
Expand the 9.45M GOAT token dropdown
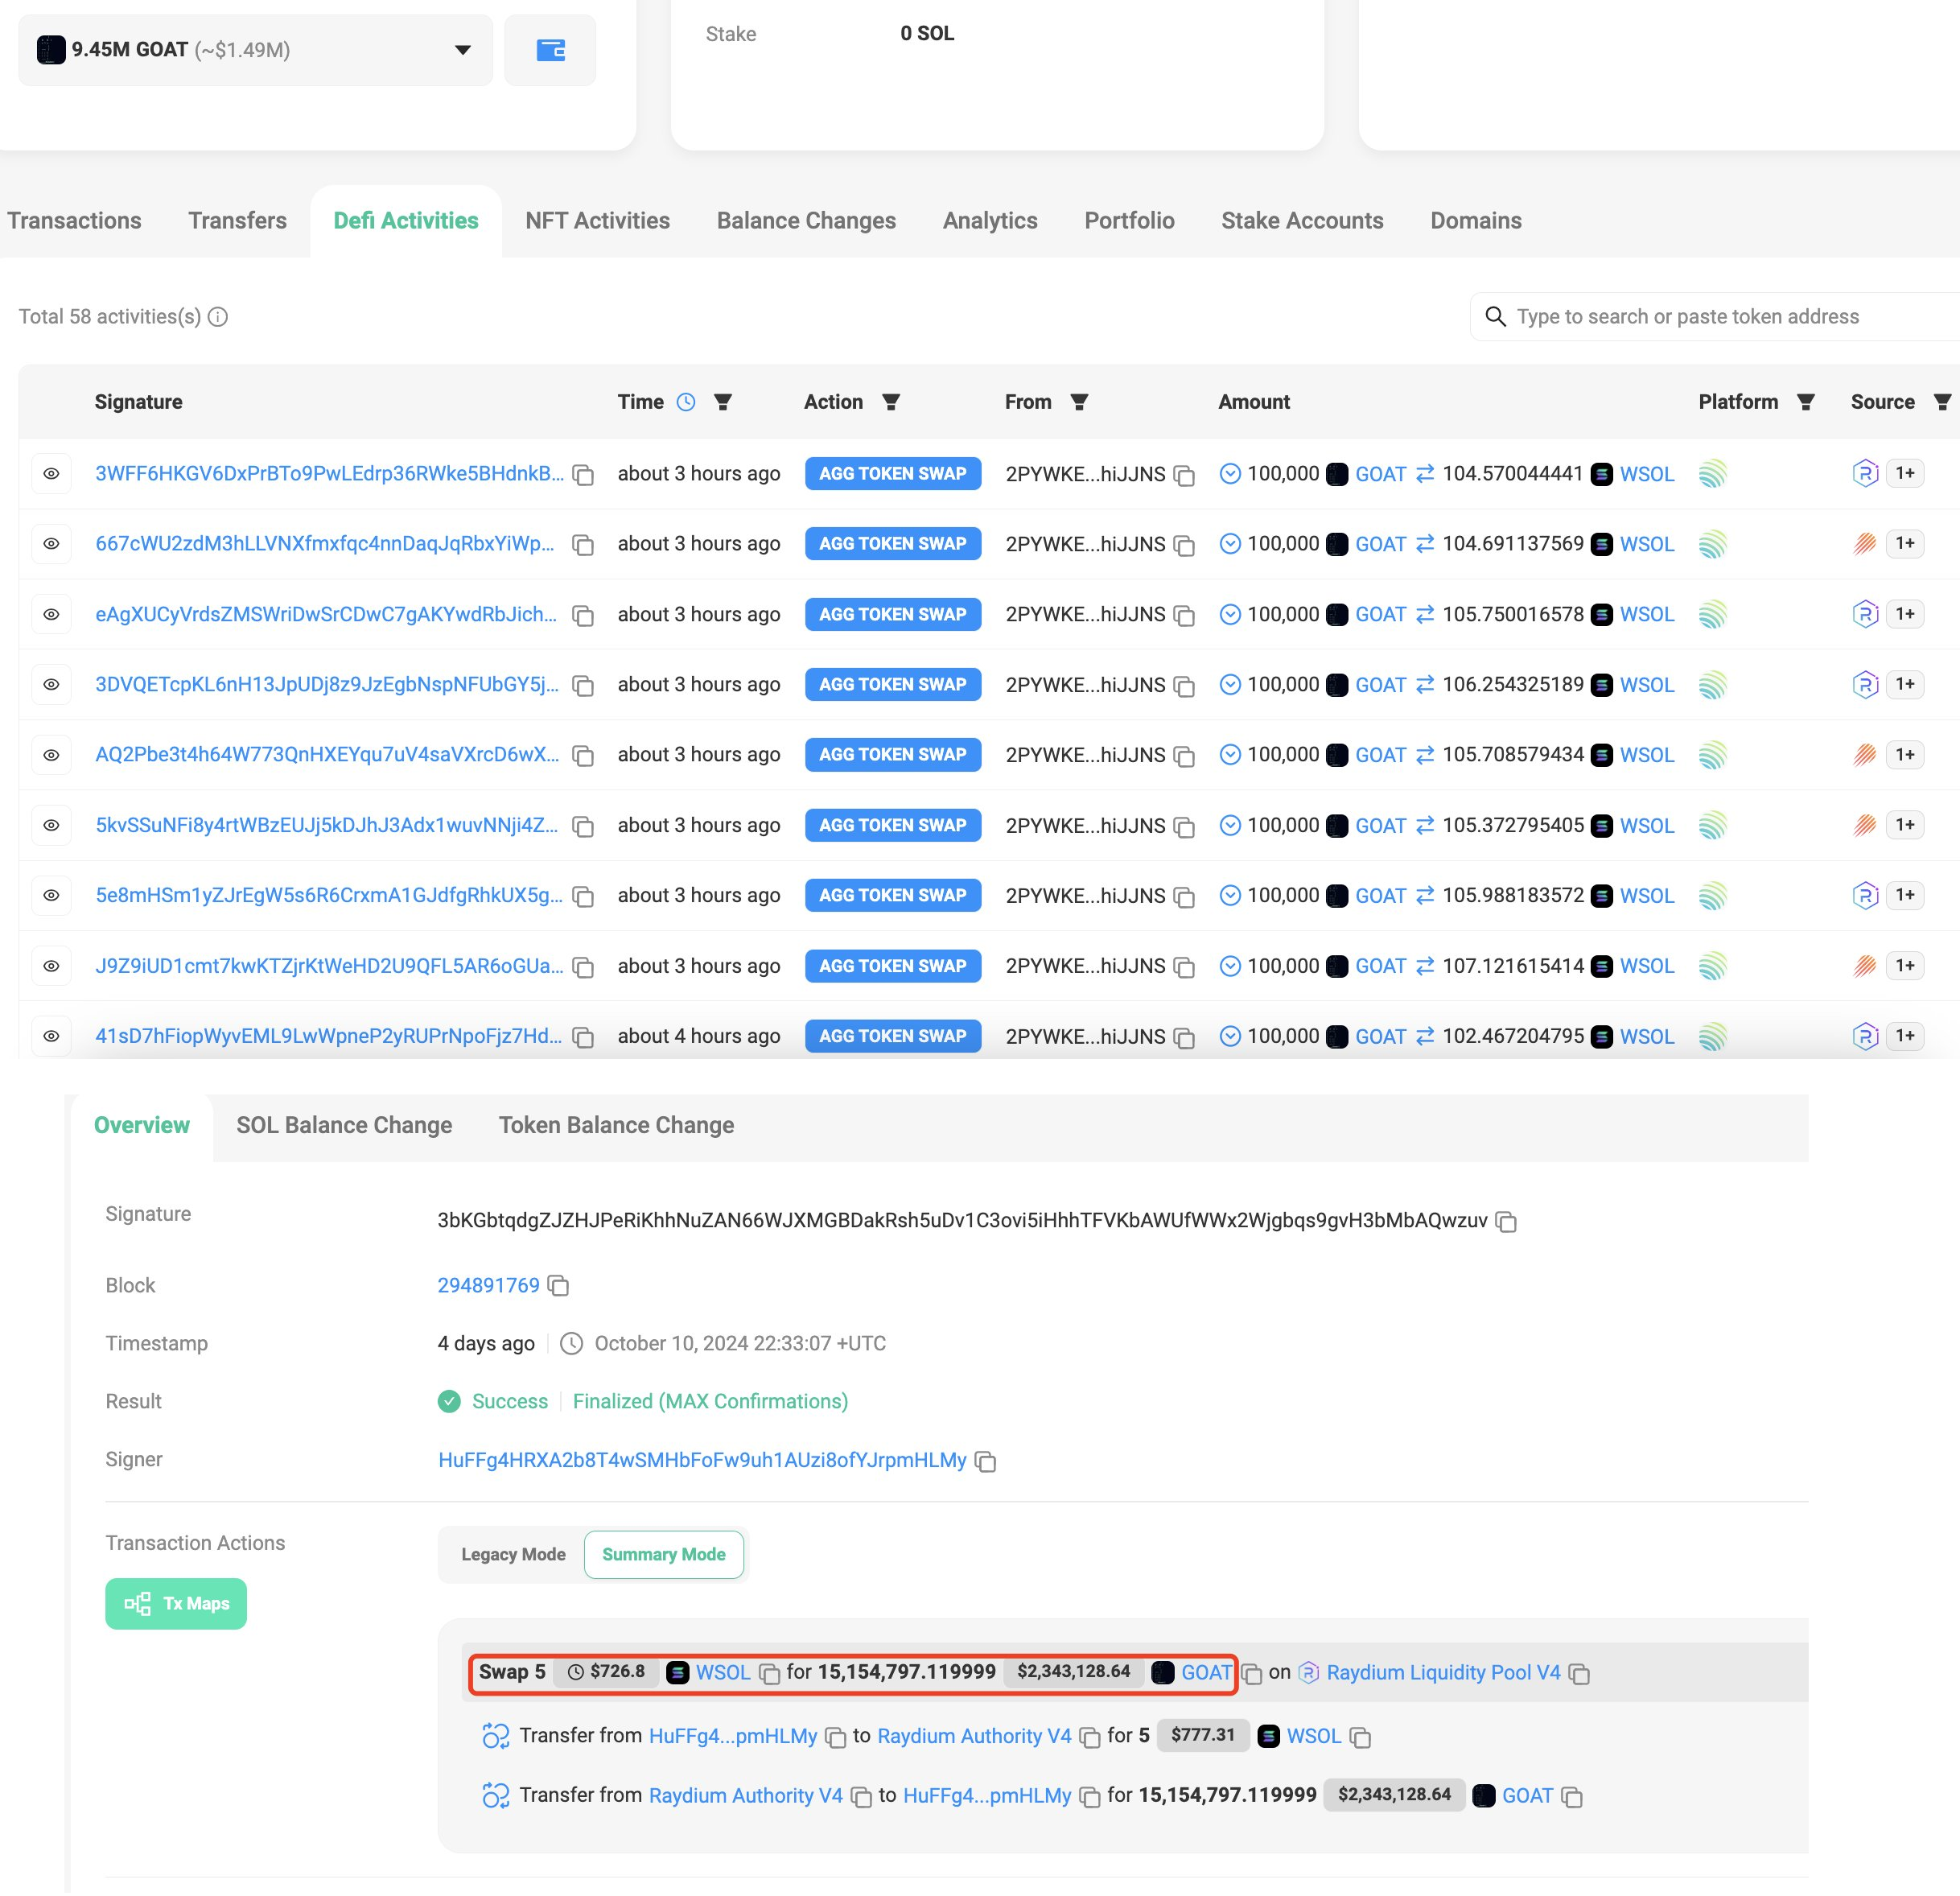click(462, 50)
